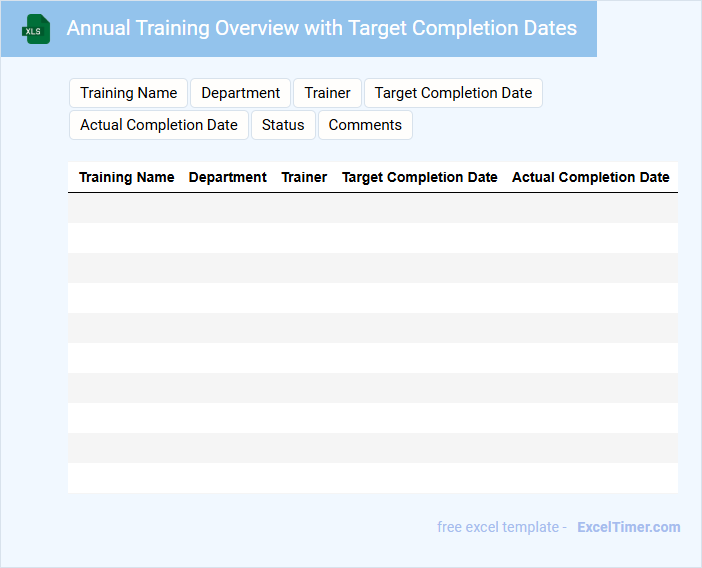Select the Comments tag button
The width and height of the screenshot is (702, 568).
click(x=365, y=125)
